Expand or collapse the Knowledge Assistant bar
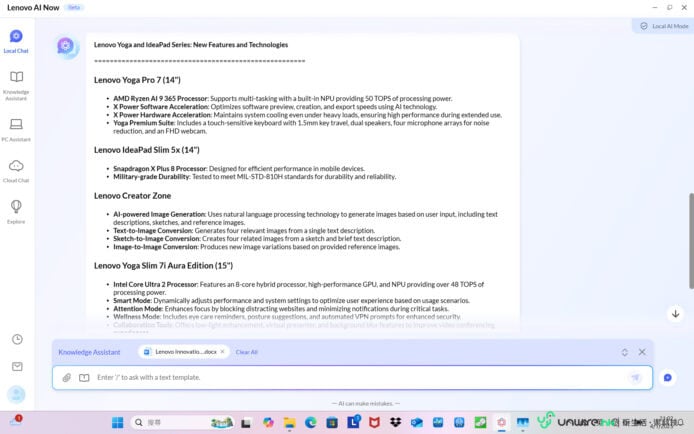The image size is (694, 434). (x=625, y=352)
